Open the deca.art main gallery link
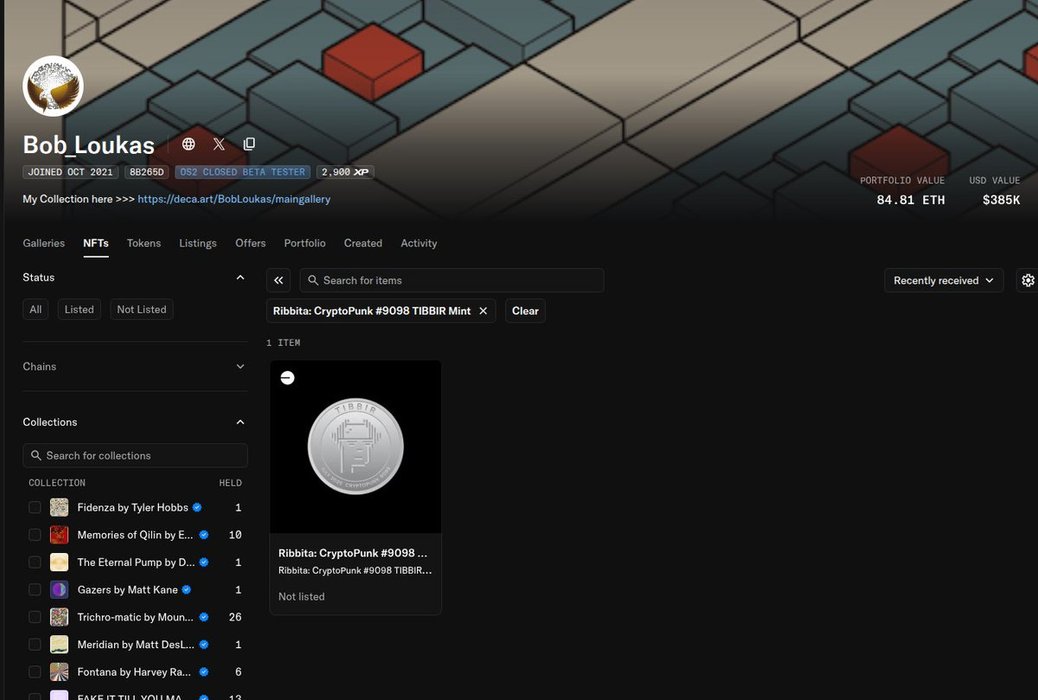The height and width of the screenshot is (700, 1038). click(x=234, y=199)
